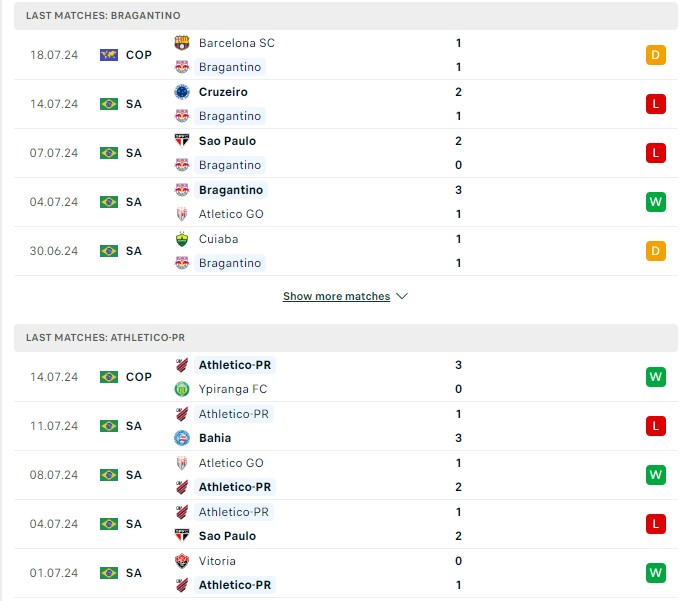Open the Vitoria vs Athletico-PR match row dated 01.07.24
Image resolution: width=690 pixels, height=601 pixels.
(346, 573)
